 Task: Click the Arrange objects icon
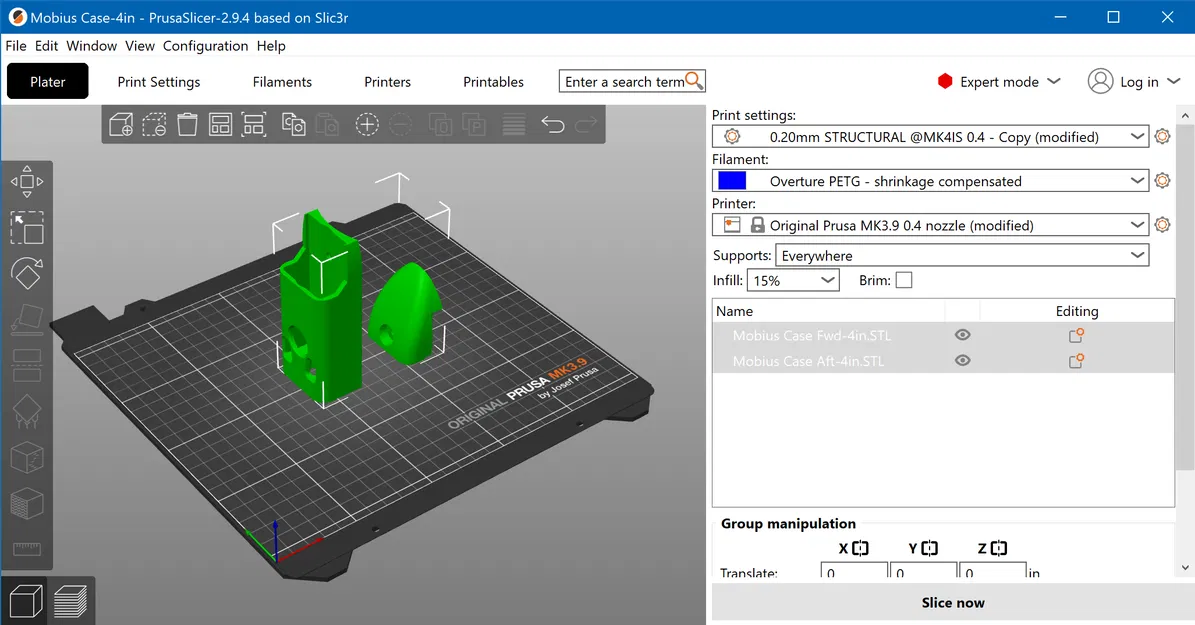click(x=220, y=124)
